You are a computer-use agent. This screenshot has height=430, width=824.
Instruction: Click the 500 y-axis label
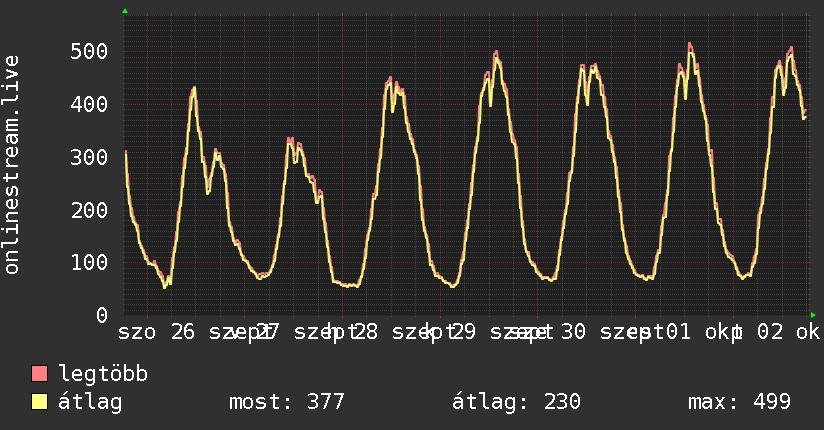89,52
